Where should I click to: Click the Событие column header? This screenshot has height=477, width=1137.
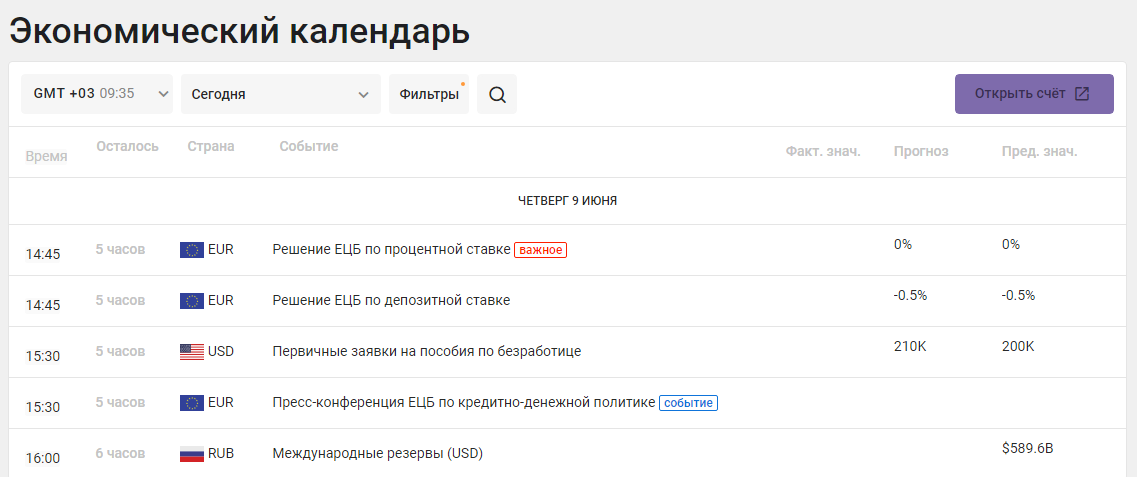[x=309, y=146]
